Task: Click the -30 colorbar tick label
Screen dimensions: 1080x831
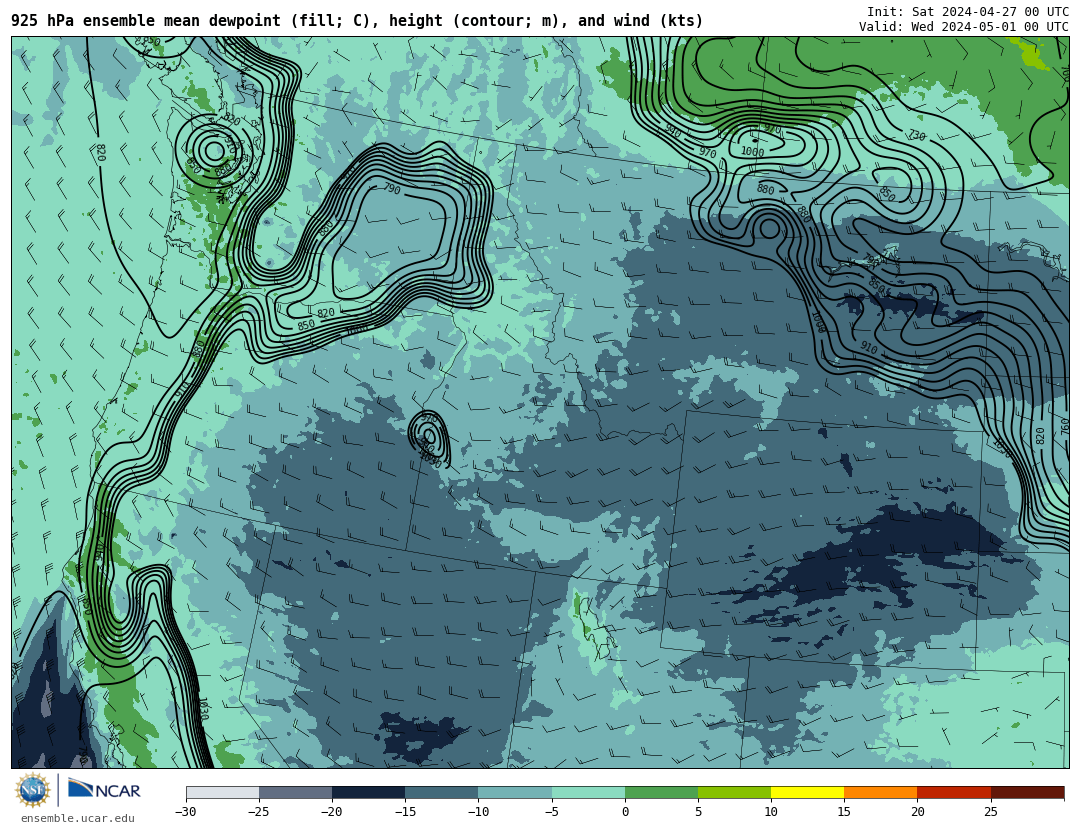Action: point(185,812)
